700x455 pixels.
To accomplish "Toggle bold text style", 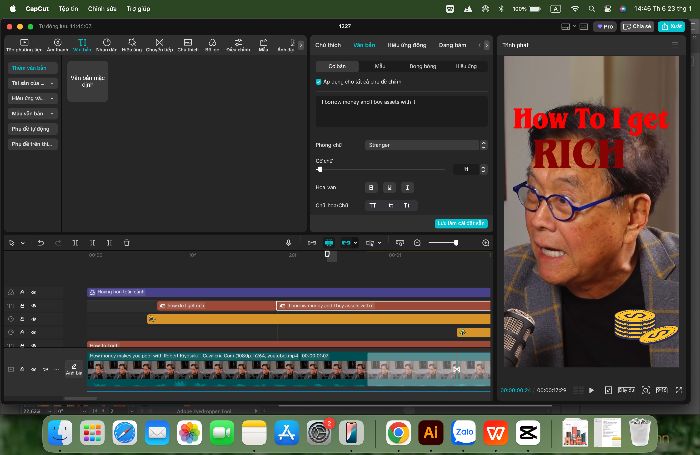I will (x=371, y=188).
